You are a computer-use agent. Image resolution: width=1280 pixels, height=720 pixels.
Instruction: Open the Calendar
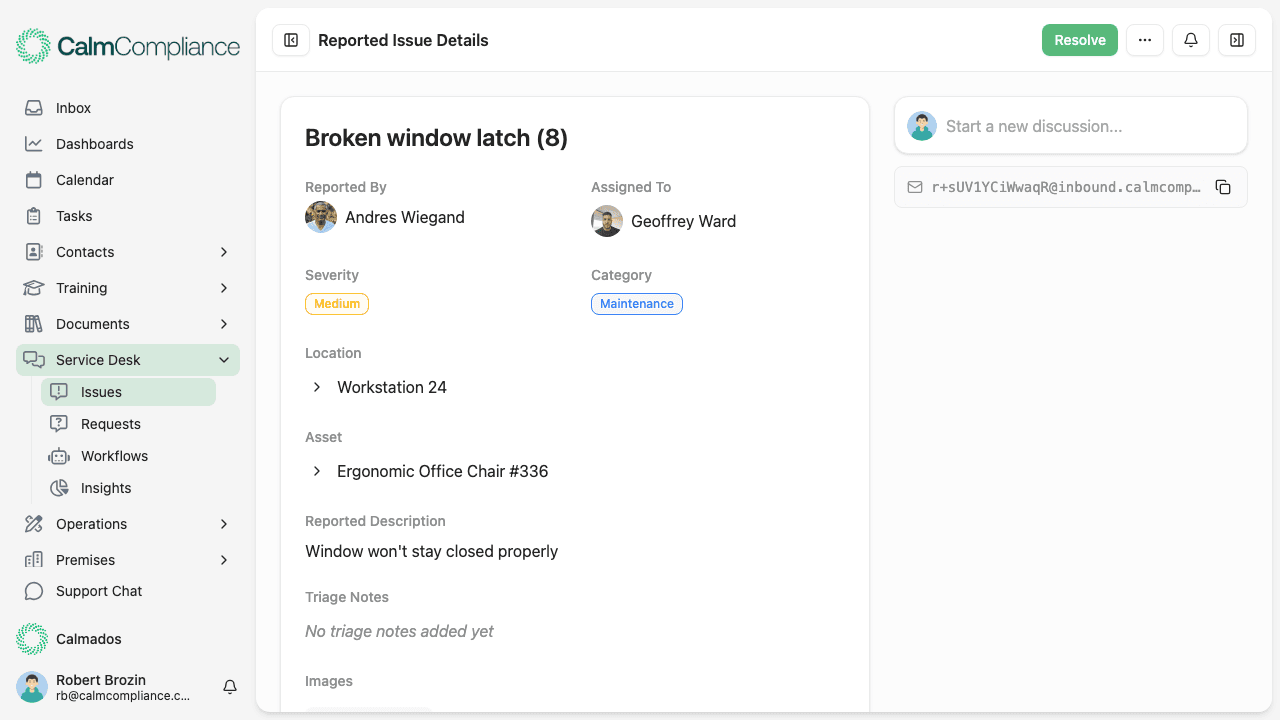[x=84, y=179]
